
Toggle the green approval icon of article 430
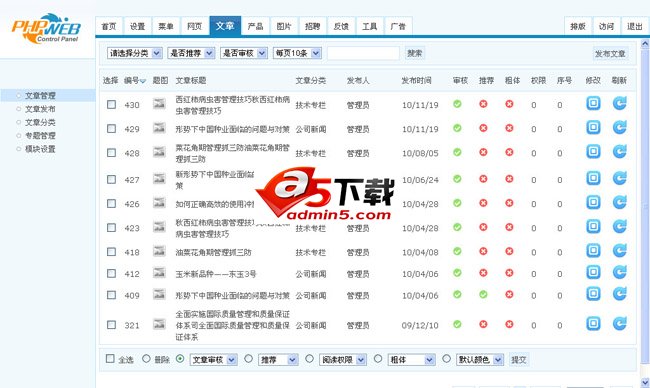(x=457, y=104)
